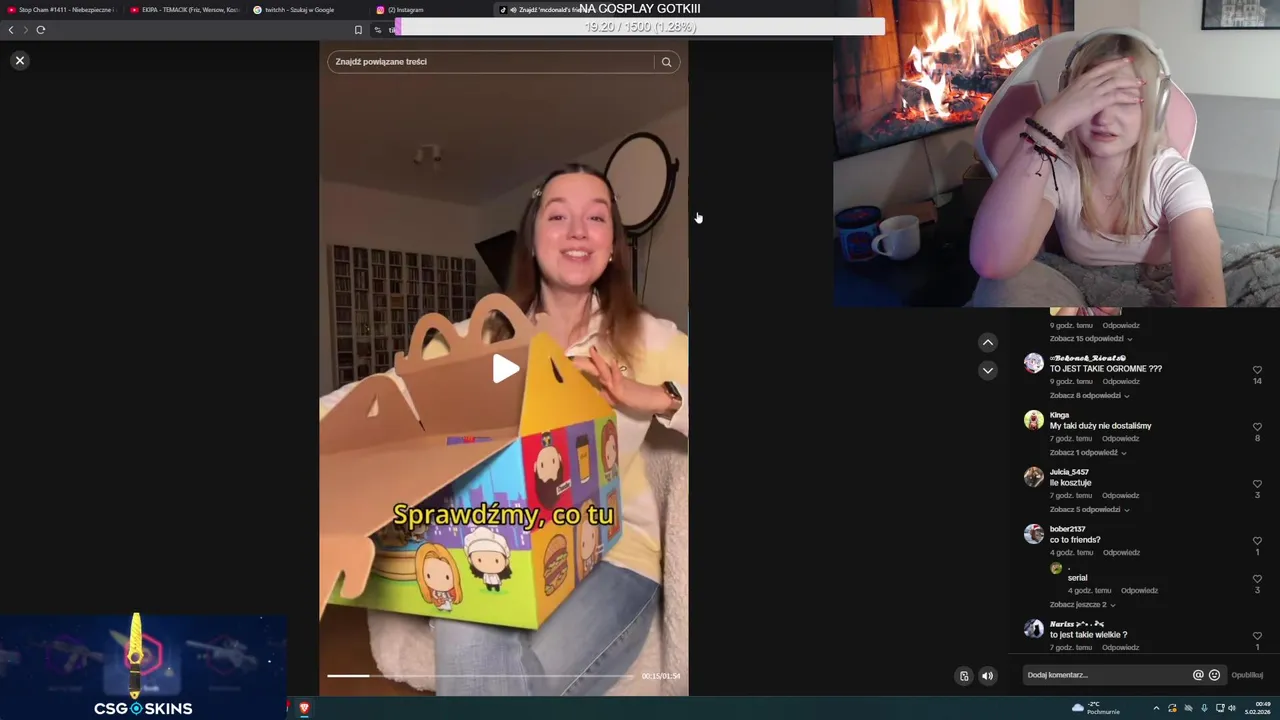Open weather widget '-2°C Pochmurnie'
Image resolution: width=1280 pixels, height=720 pixels.
click(1096, 708)
